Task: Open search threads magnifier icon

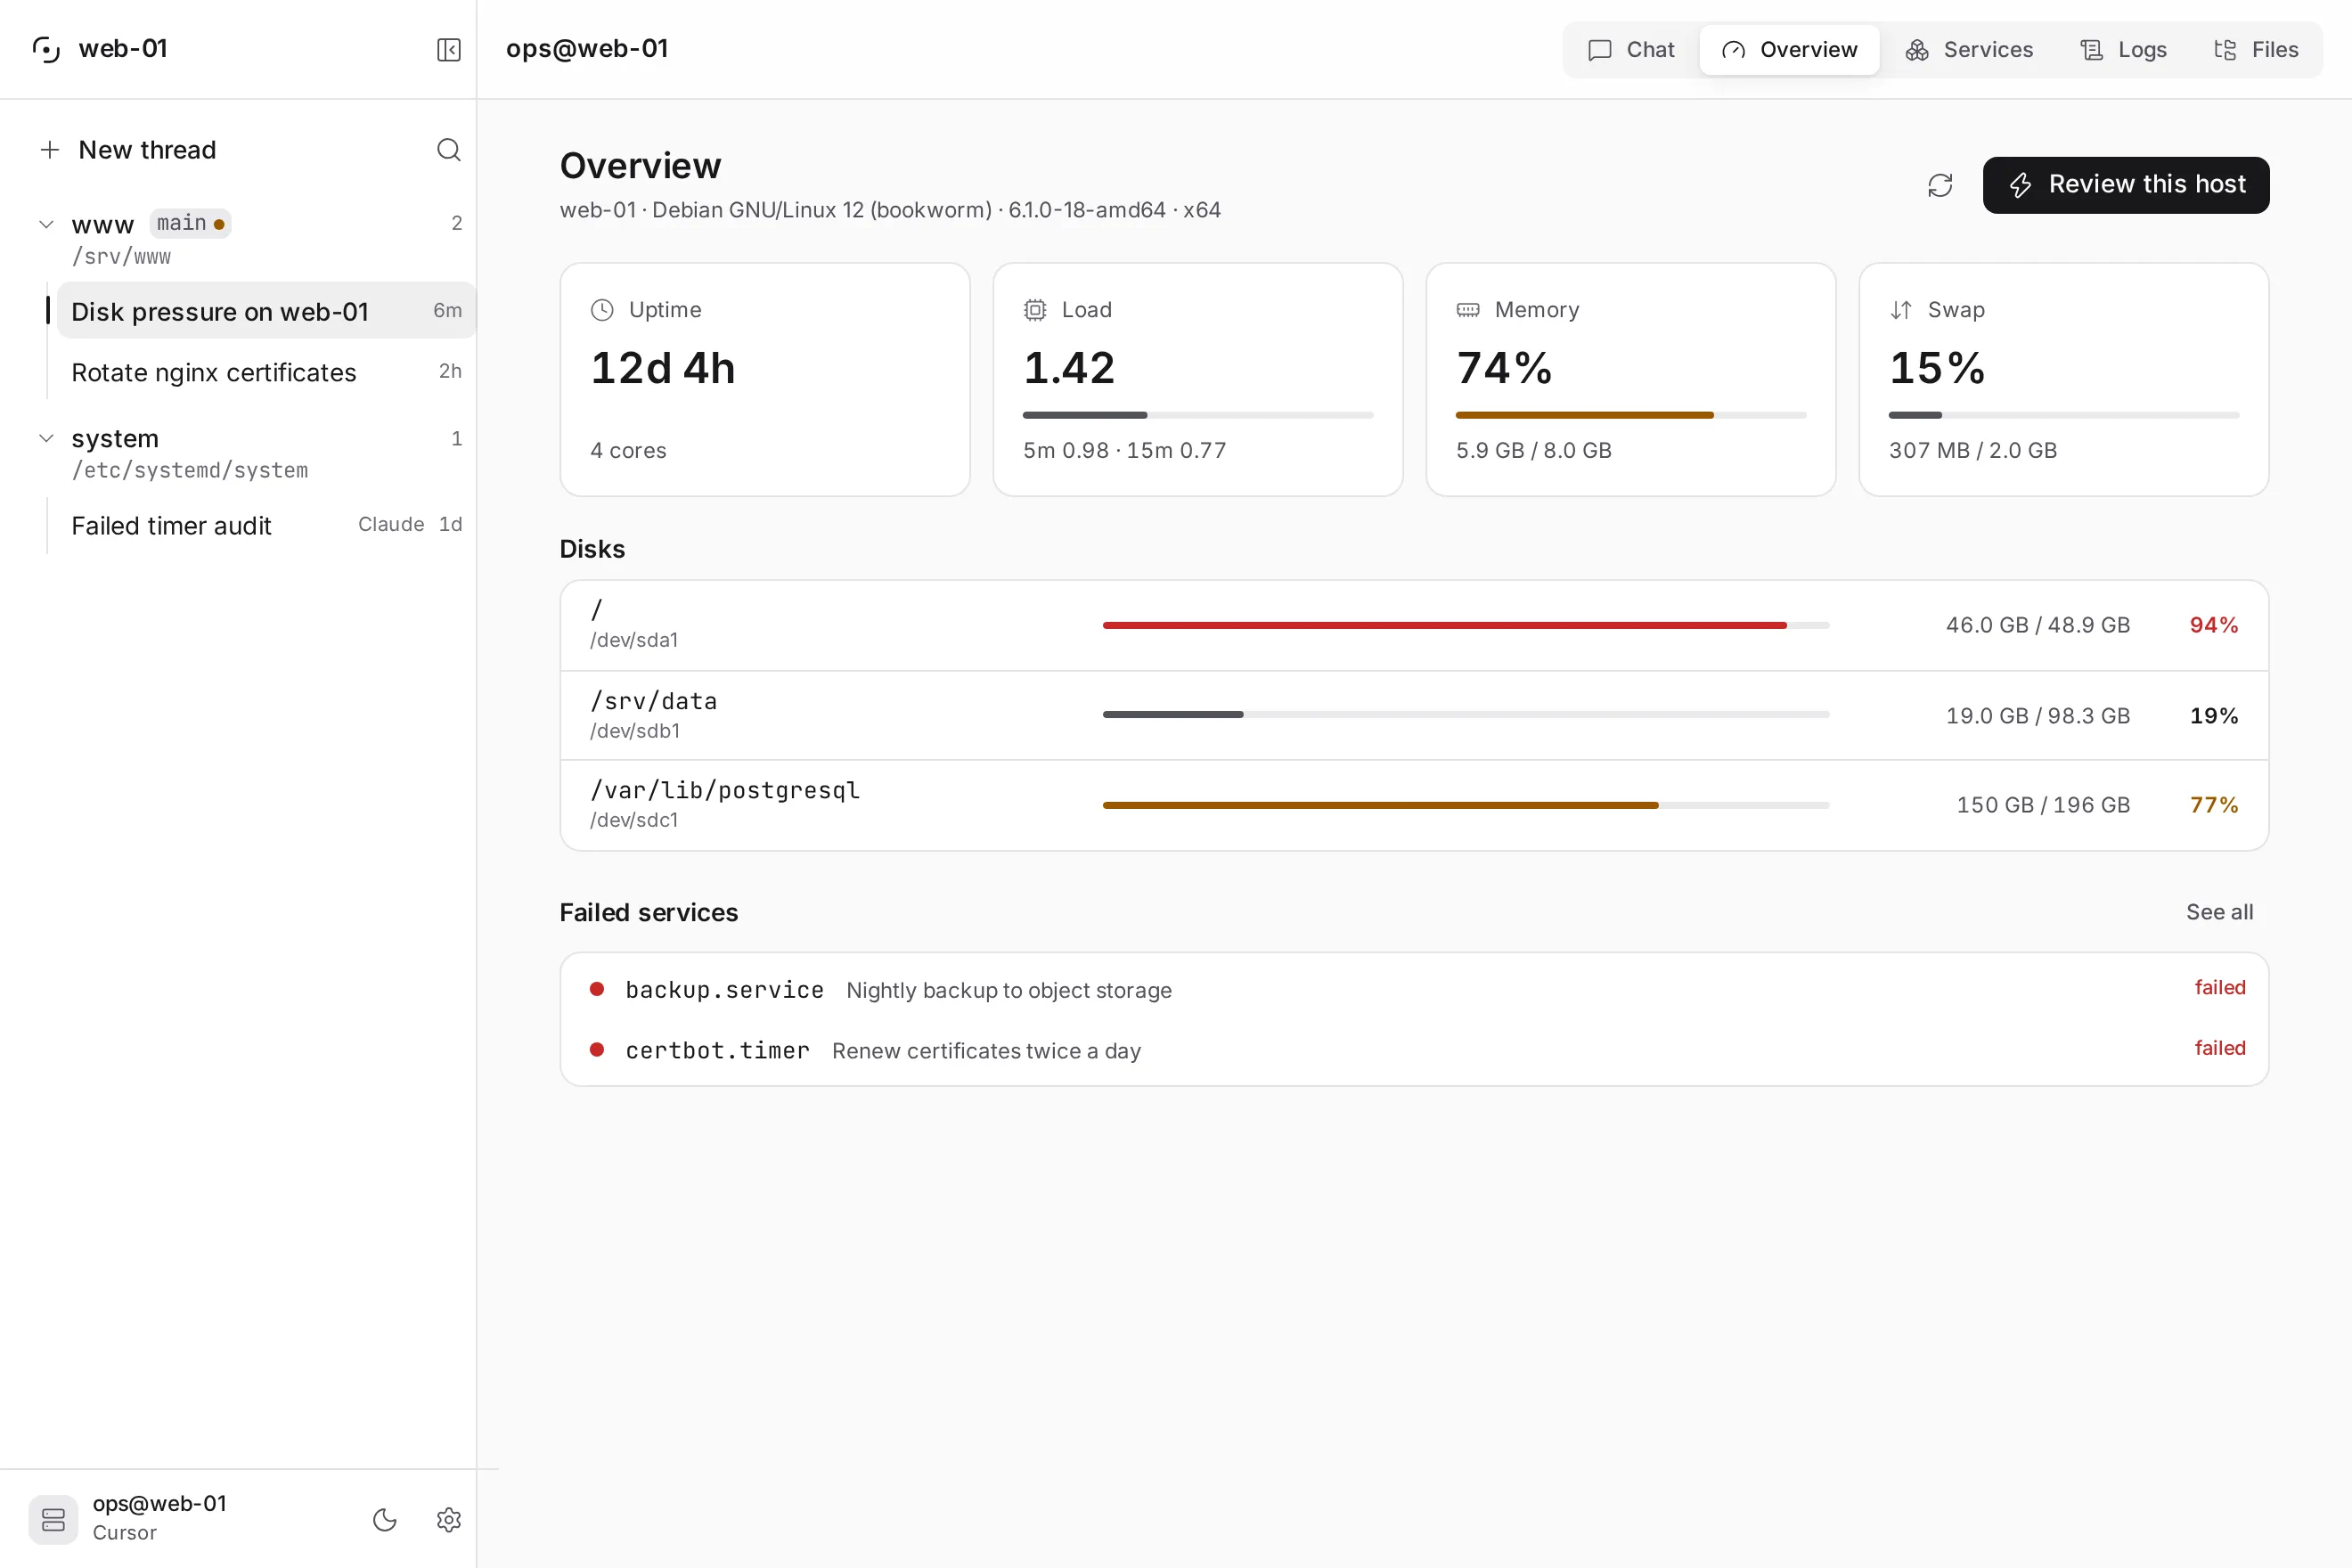Action: pyautogui.click(x=449, y=150)
